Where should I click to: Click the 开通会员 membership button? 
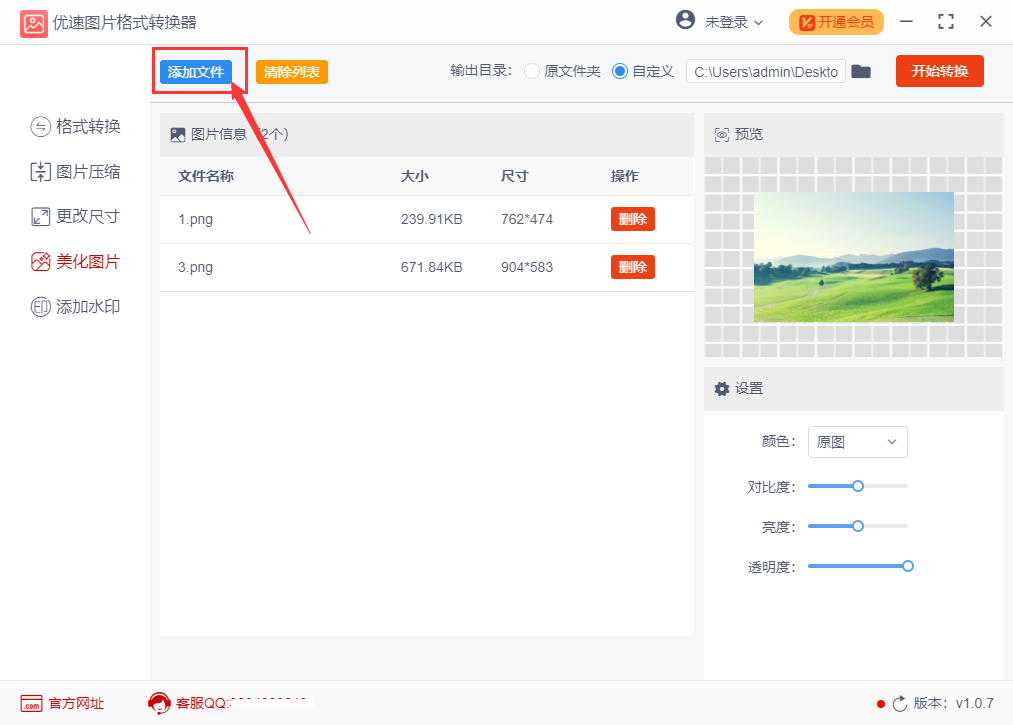(x=836, y=23)
